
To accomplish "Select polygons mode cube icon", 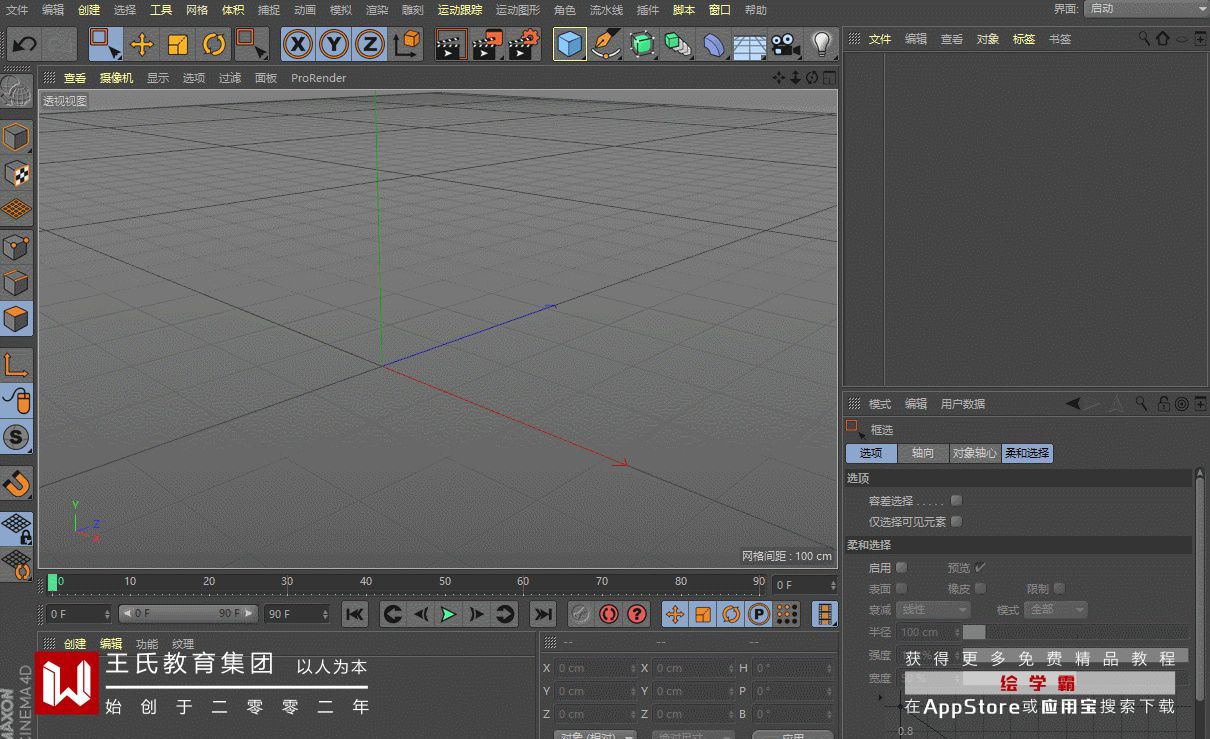I will pyautogui.click(x=17, y=319).
